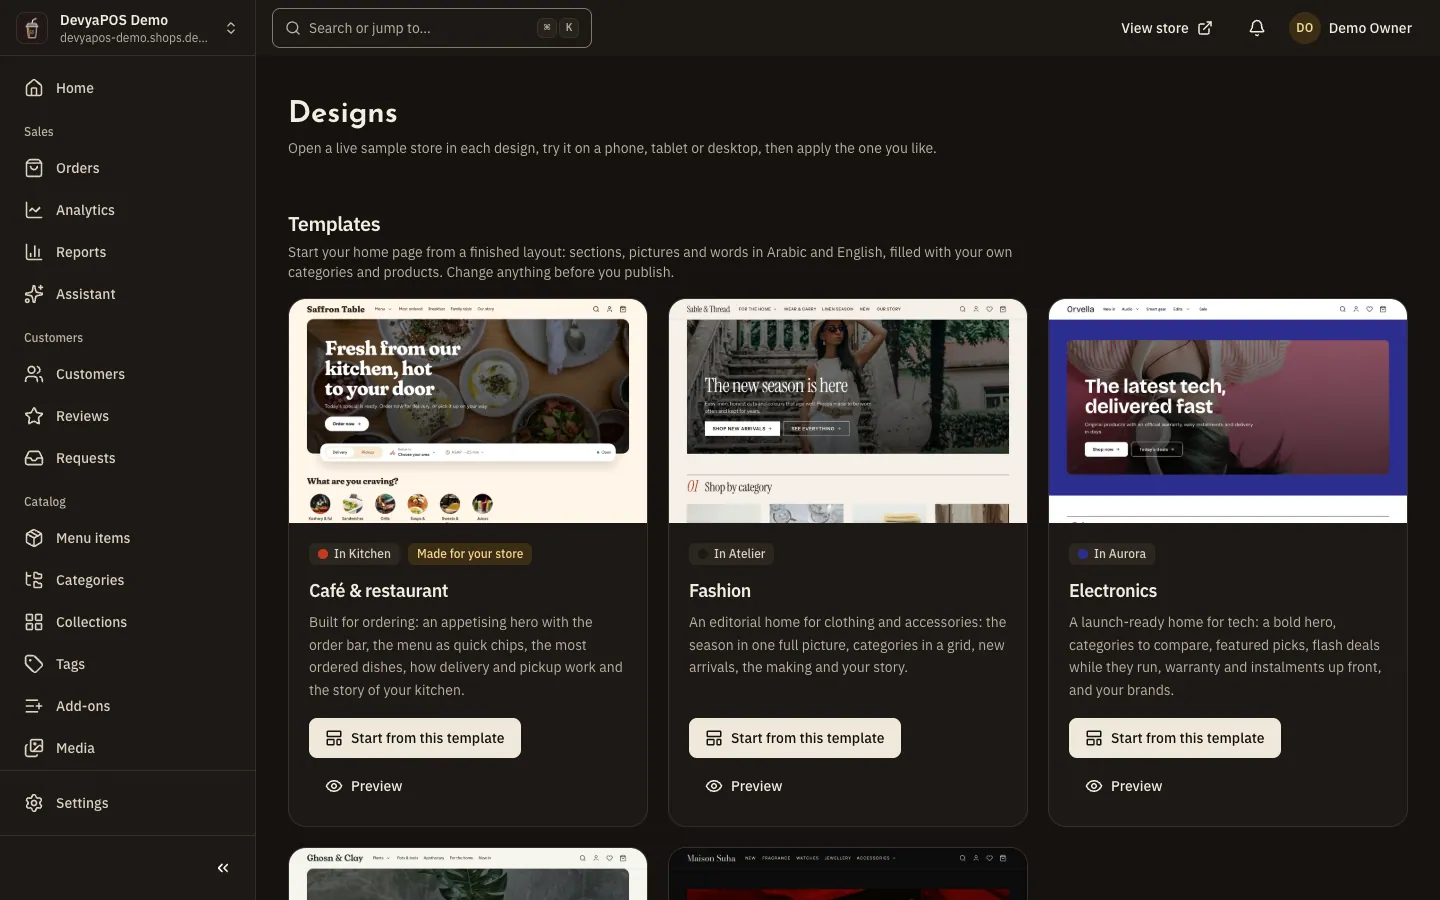The height and width of the screenshot is (900, 1440).
Task: Start from the Electronics template
Action: pyautogui.click(x=1175, y=738)
